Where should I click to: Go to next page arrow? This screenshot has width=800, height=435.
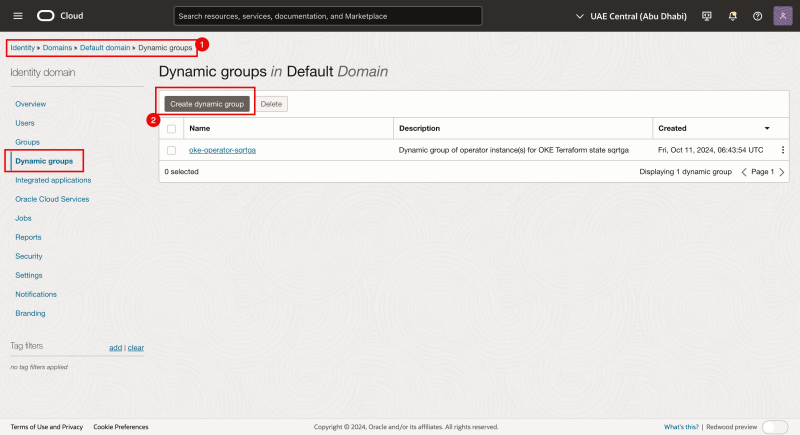(781, 172)
